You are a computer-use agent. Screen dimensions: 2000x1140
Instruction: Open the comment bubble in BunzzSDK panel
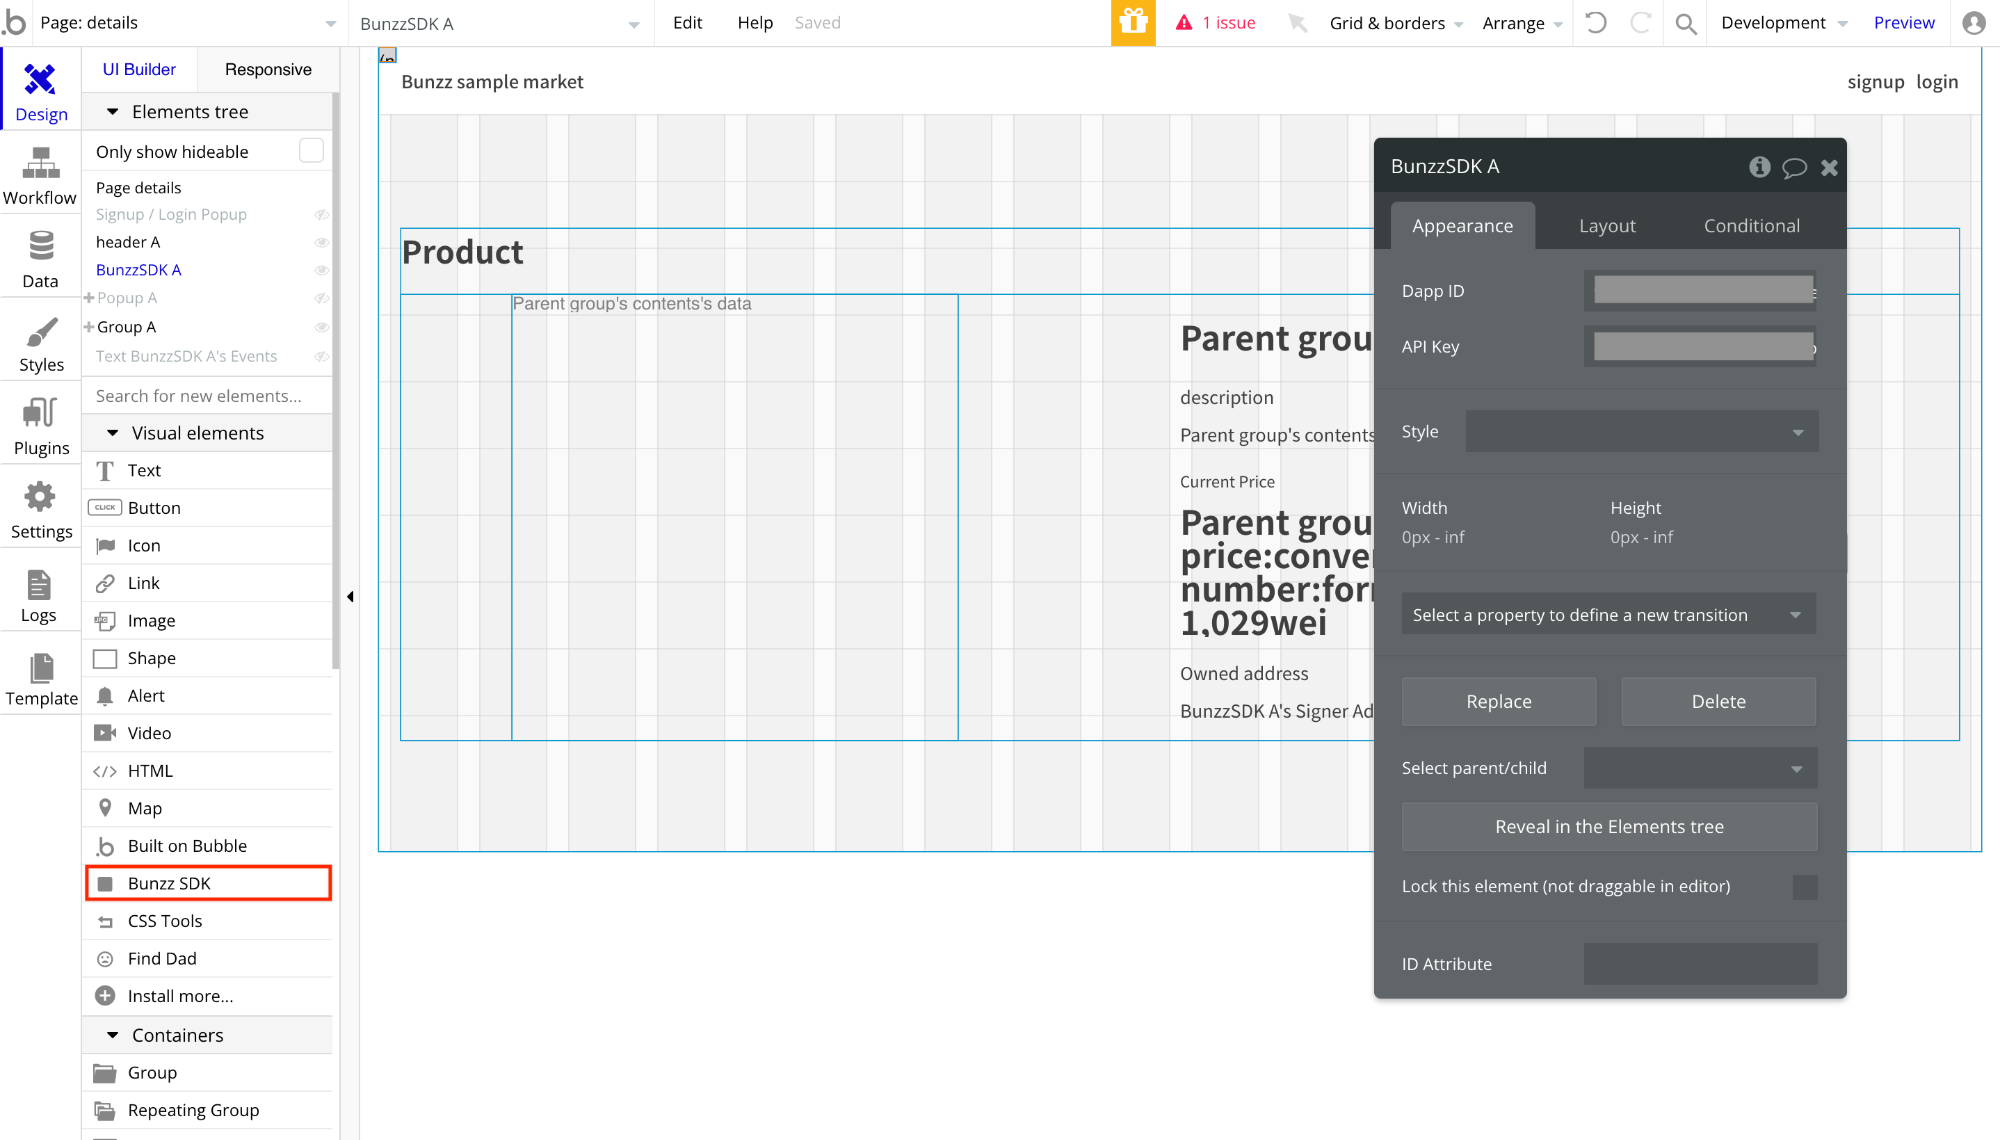1795,168
